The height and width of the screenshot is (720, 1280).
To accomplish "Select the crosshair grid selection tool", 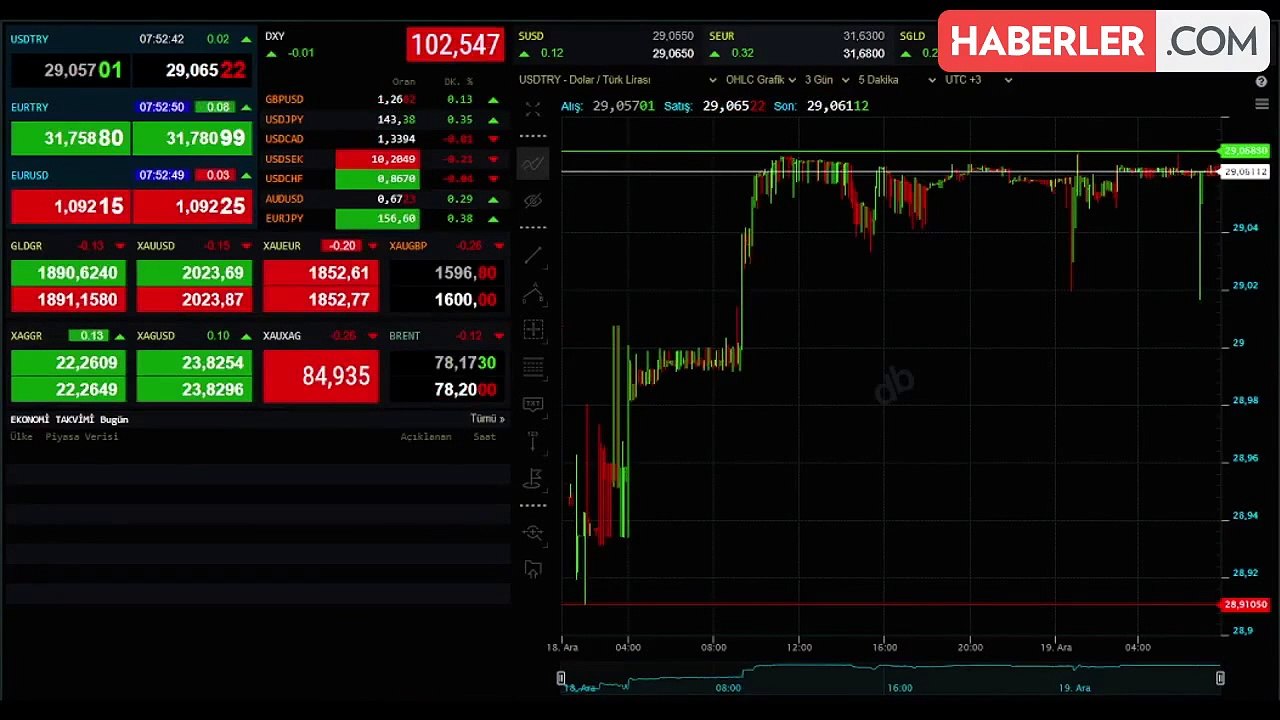I will pos(533,330).
